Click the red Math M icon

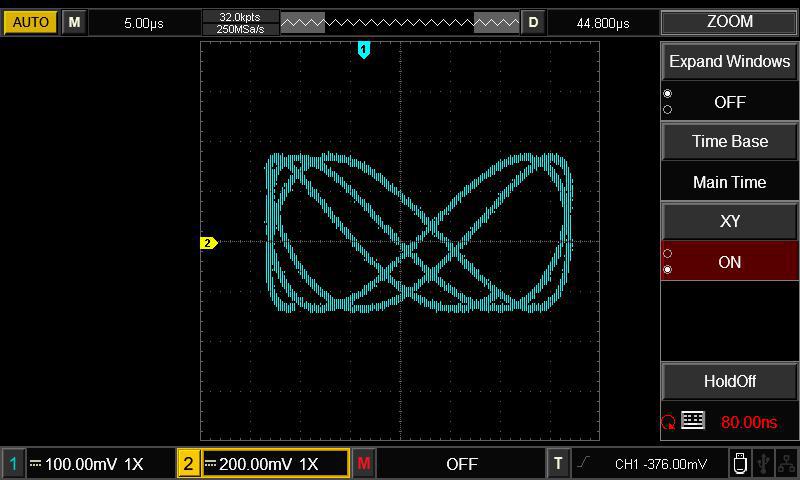click(363, 464)
